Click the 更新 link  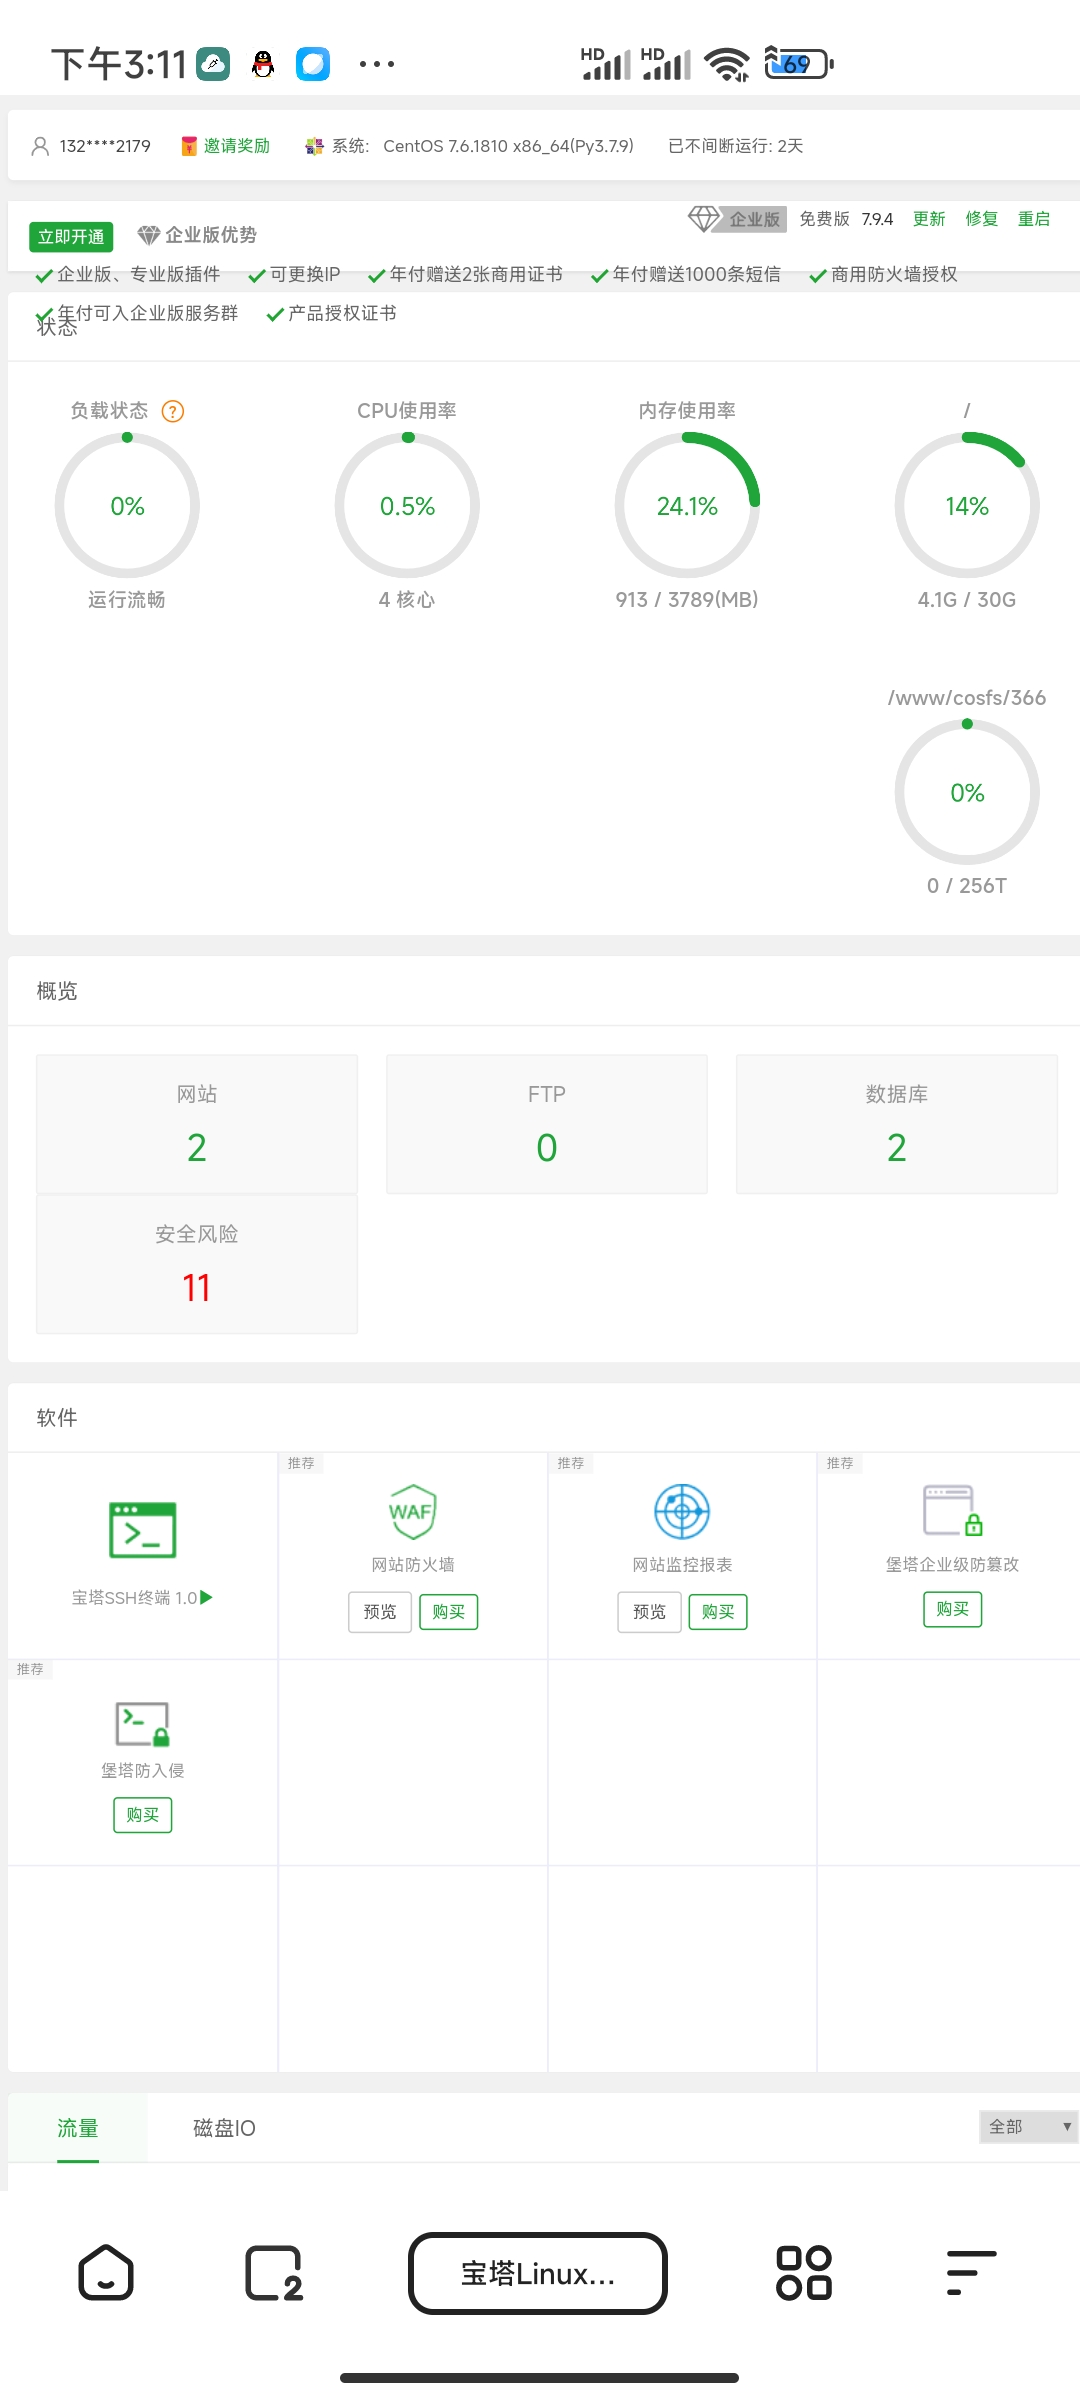[929, 219]
